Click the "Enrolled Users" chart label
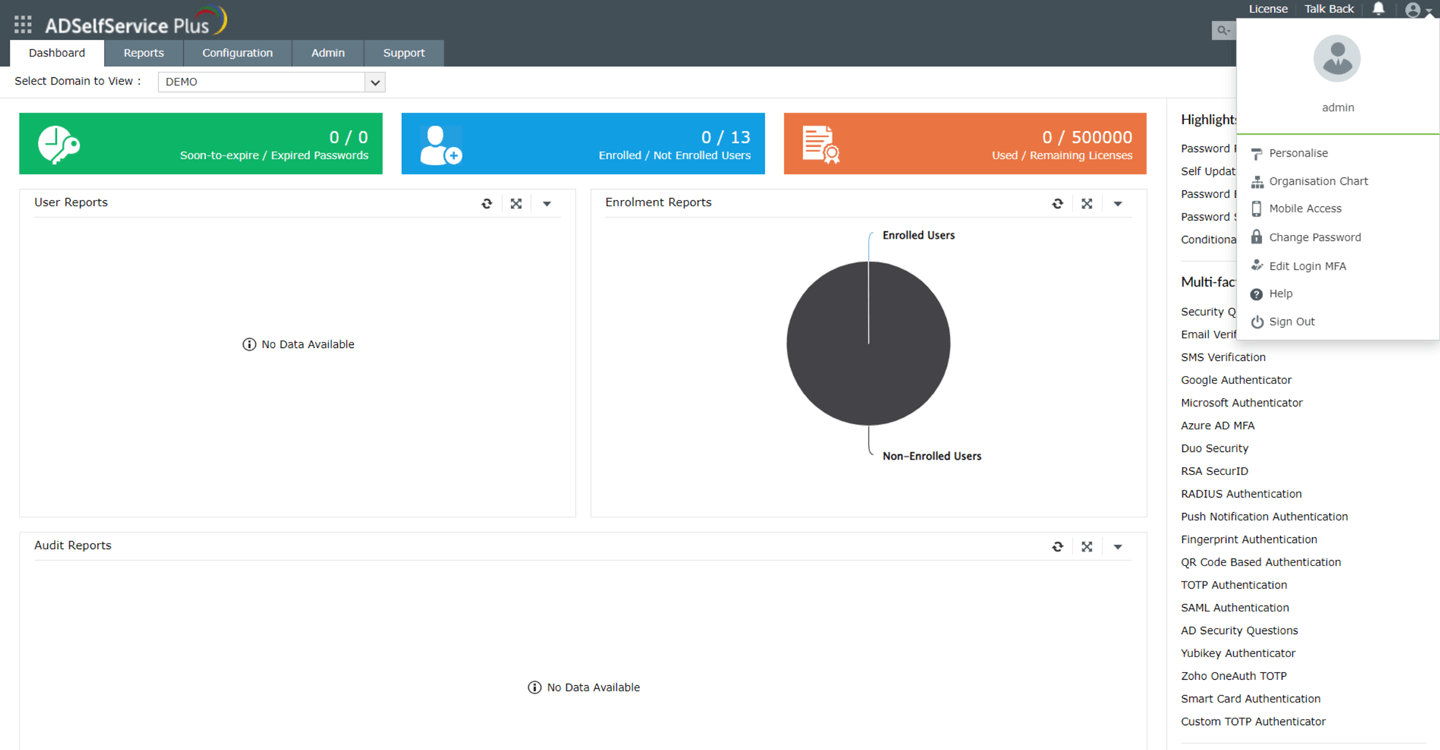Viewport: 1440px width, 750px height. 918,236
